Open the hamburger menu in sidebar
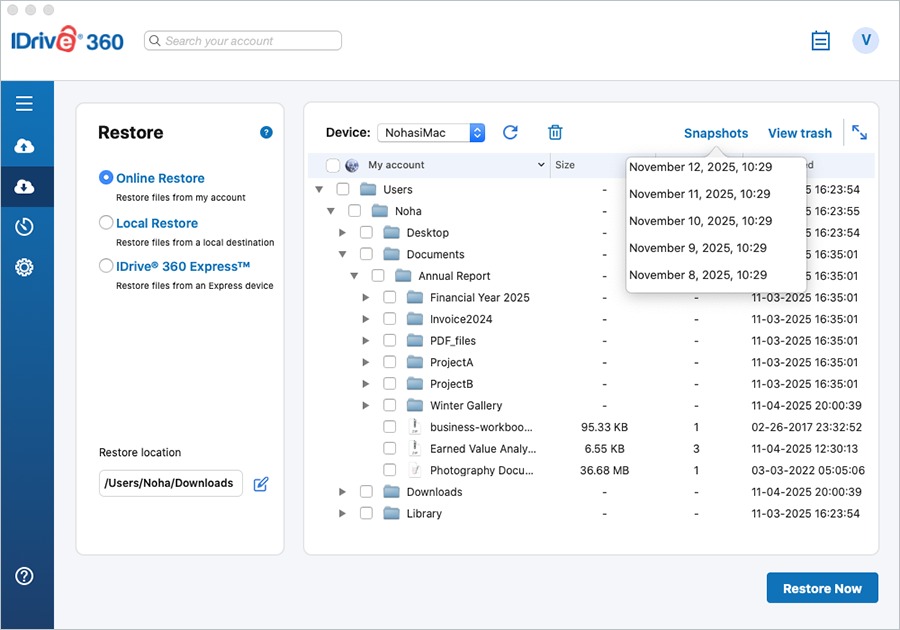This screenshot has height=630, width=900. click(x=24, y=103)
